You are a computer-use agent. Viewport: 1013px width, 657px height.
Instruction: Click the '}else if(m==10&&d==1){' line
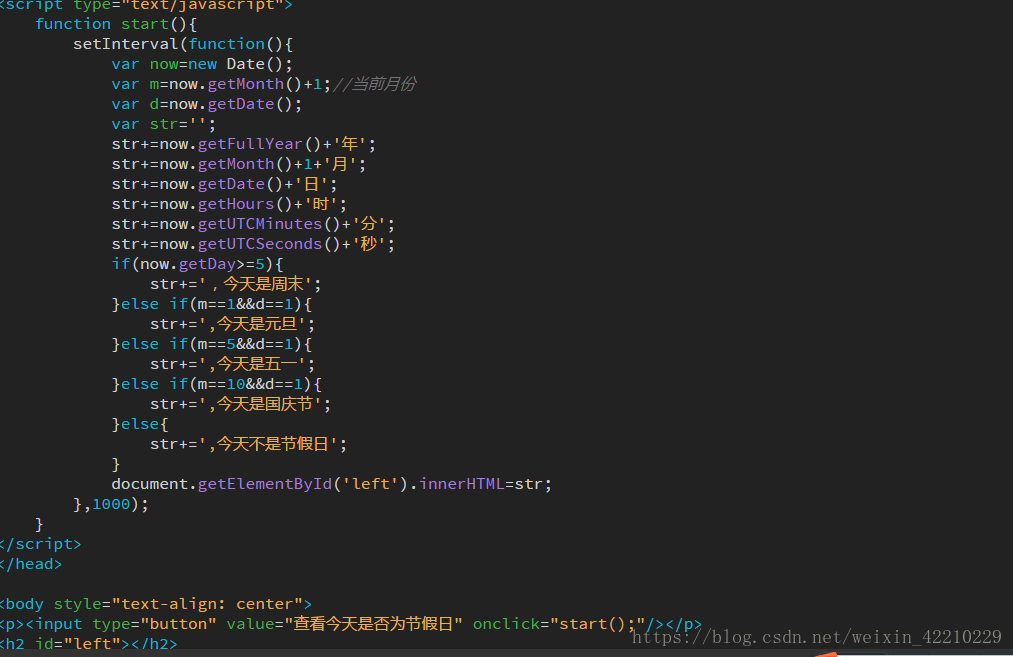tap(216, 384)
